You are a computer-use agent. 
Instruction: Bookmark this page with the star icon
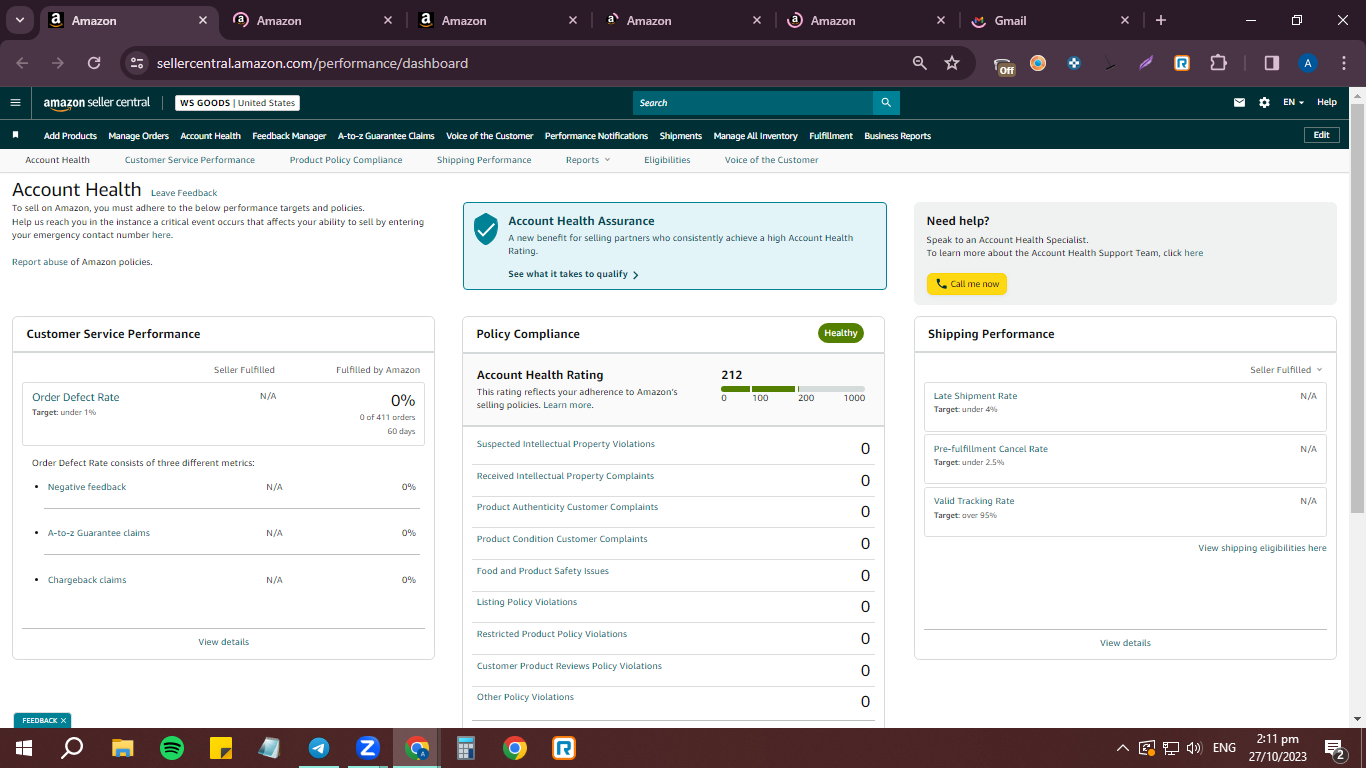pos(952,63)
